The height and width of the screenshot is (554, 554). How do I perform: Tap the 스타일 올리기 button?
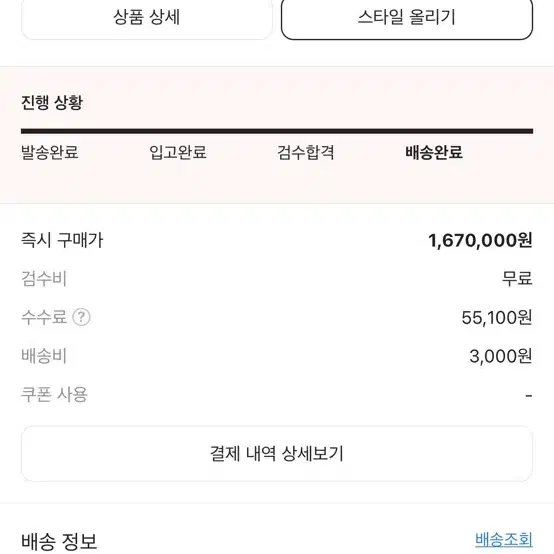click(407, 18)
